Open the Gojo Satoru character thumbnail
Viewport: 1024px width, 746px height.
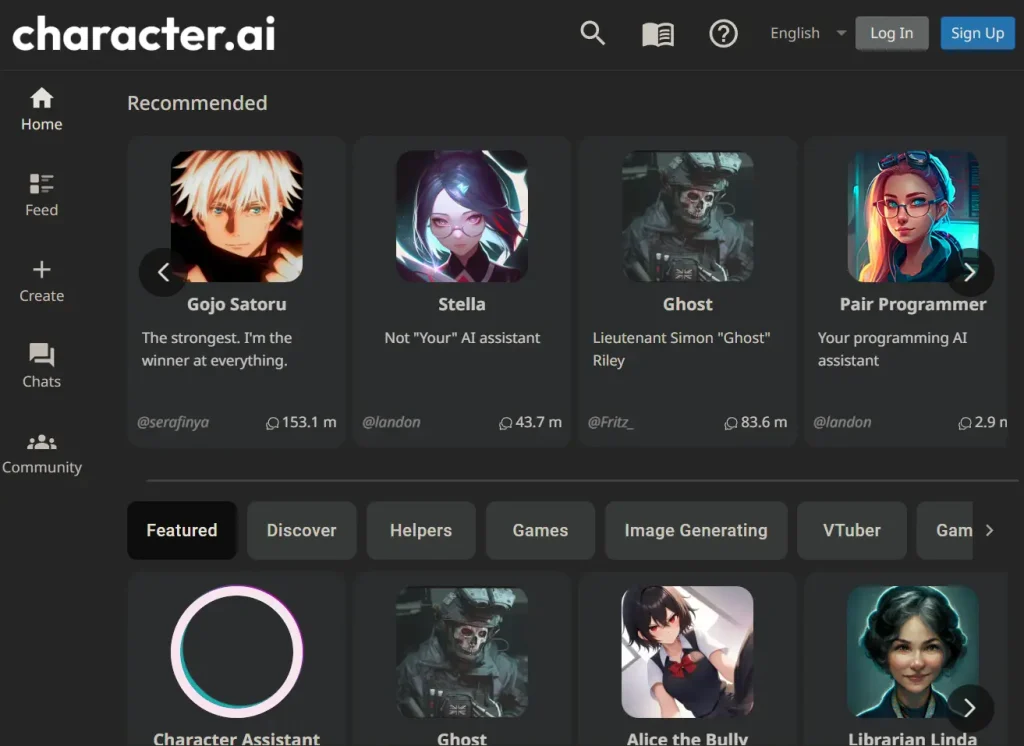click(x=236, y=216)
